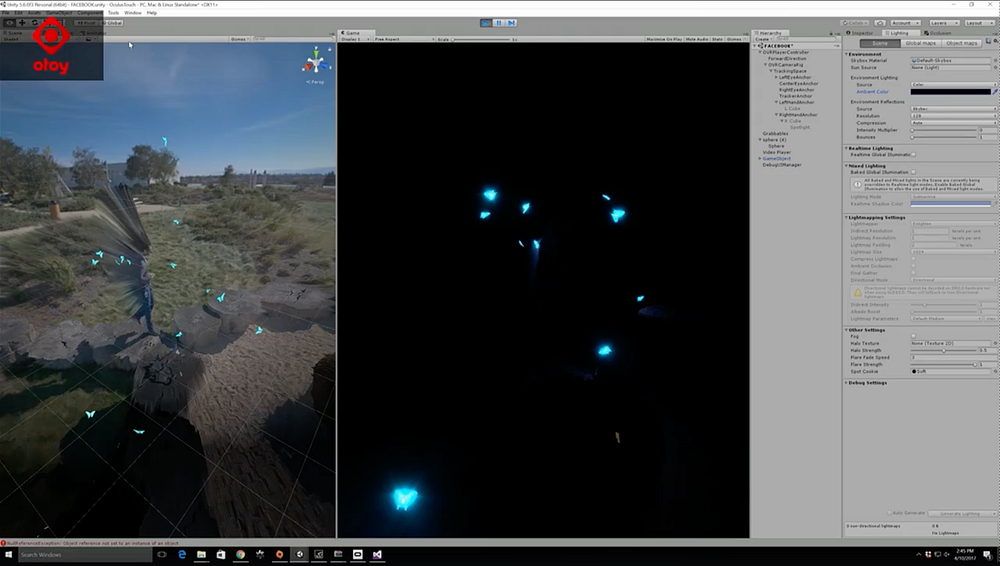Open Unity icon on taskbar
Viewport: 1000px width, 566px height.
[299, 555]
